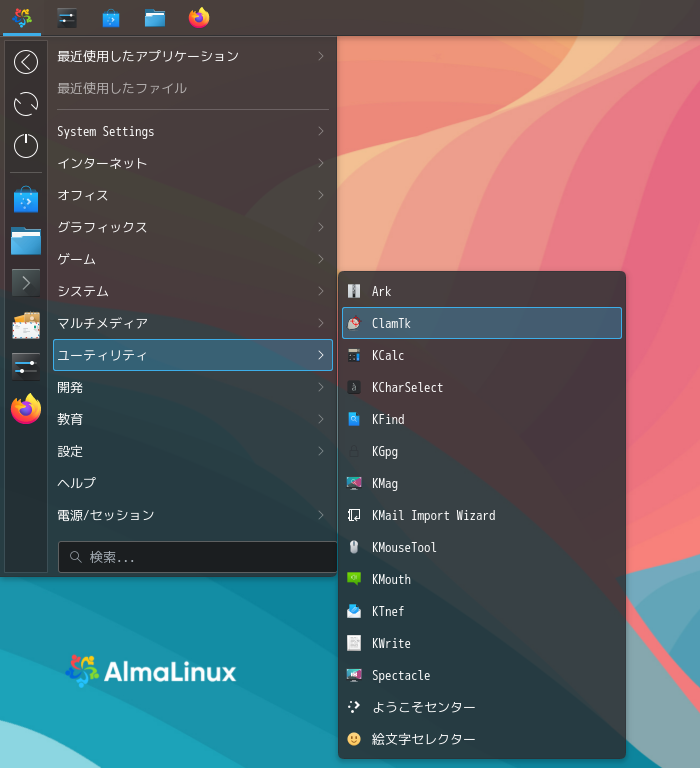Expand ゲーム submenu arrow
Image resolution: width=700 pixels, height=768 pixels.
(x=321, y=259)
